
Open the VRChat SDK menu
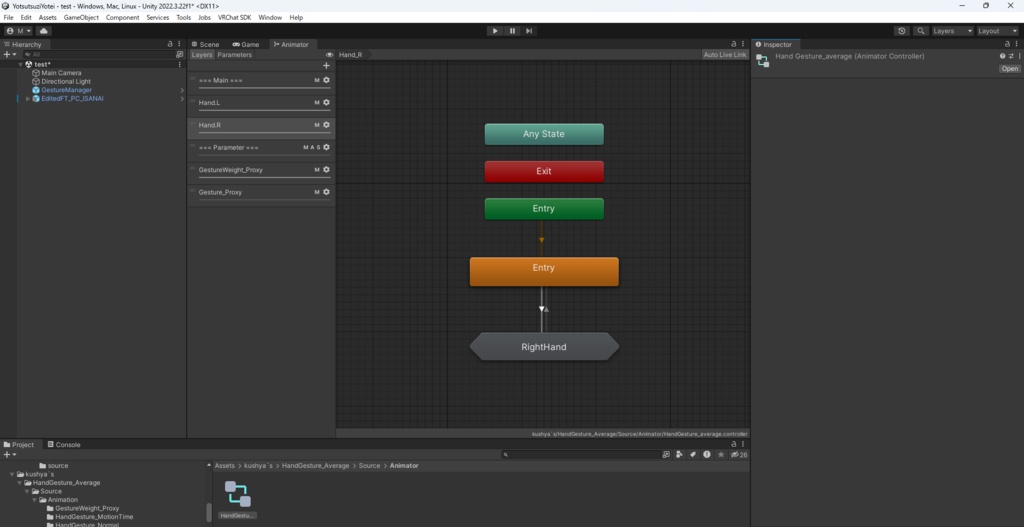pyautogui.click(x=234, y=18)
